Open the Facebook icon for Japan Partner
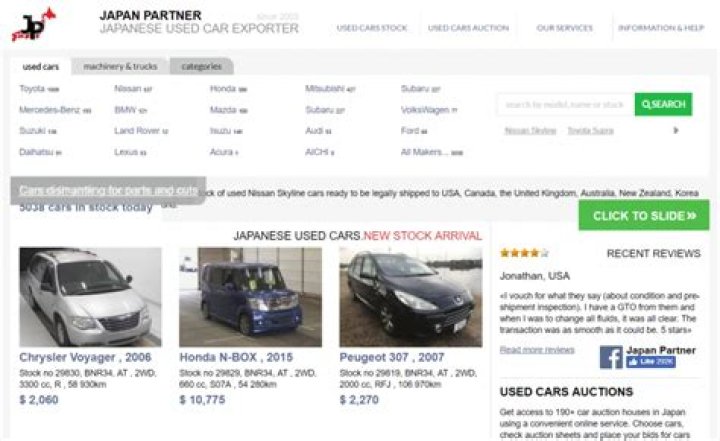Image resolution: width=720 pixels, height=441 pixels. 611,357
